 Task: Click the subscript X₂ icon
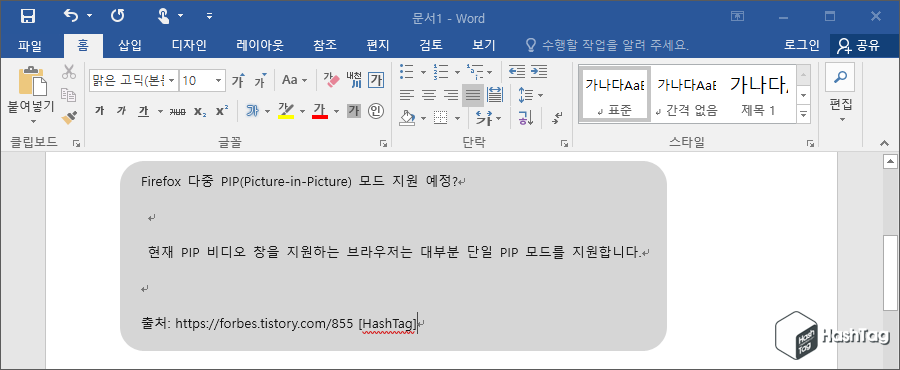(200, 111)
